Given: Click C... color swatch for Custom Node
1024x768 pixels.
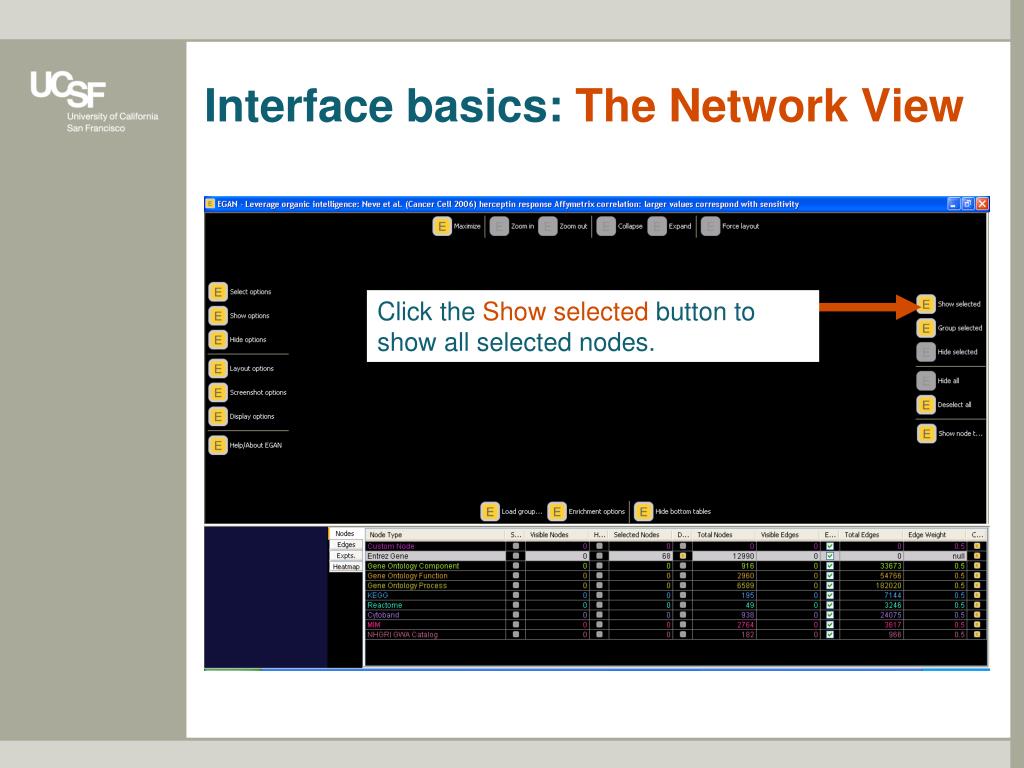Looking at the screenshot, I should pyautogui.click(x=977, y=546).
